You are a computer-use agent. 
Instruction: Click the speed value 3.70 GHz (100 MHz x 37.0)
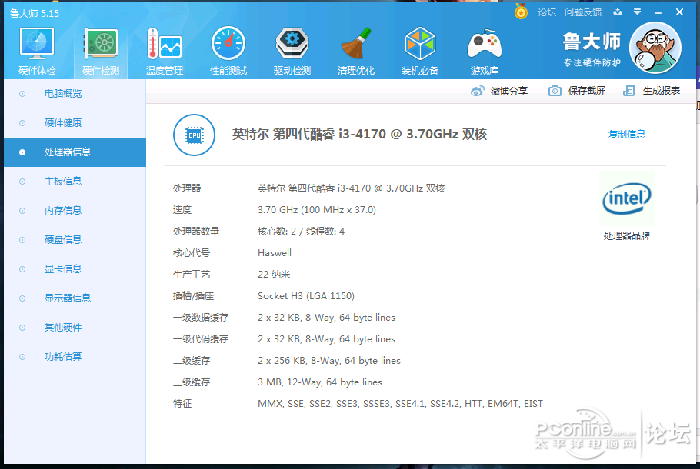click(317, 210)
